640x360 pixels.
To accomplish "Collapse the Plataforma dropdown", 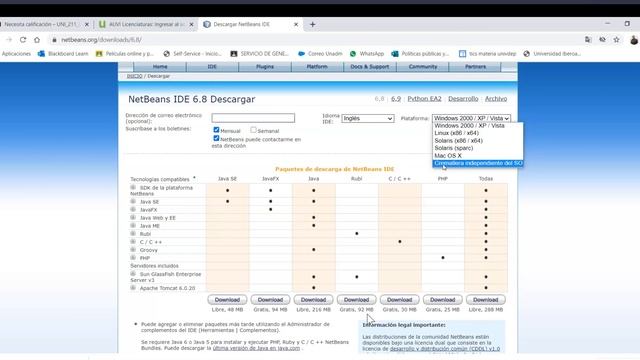I will 471,118.
